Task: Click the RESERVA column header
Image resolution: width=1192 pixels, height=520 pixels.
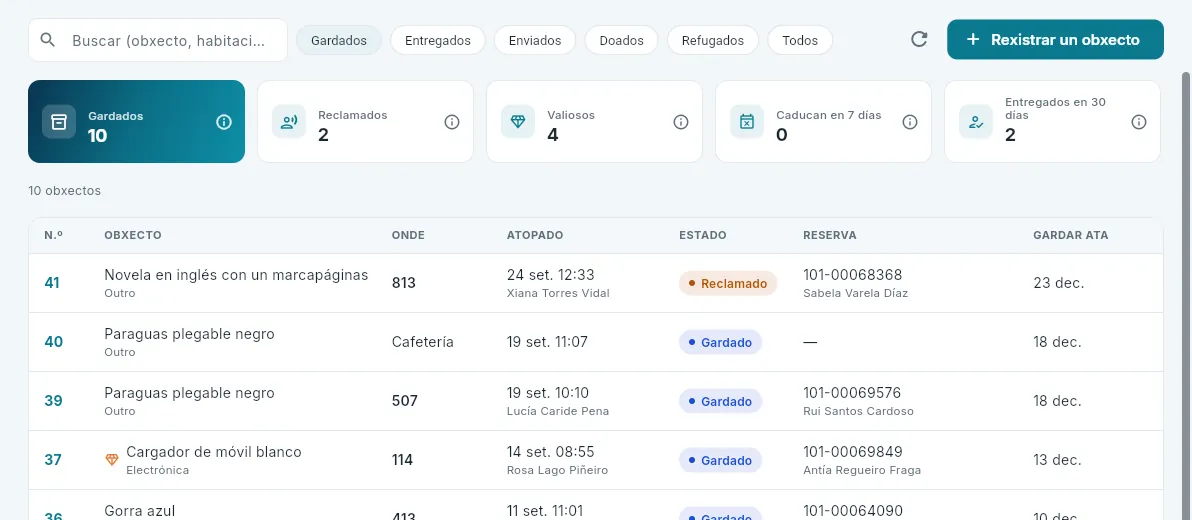Action: click(x=830, y=236)
